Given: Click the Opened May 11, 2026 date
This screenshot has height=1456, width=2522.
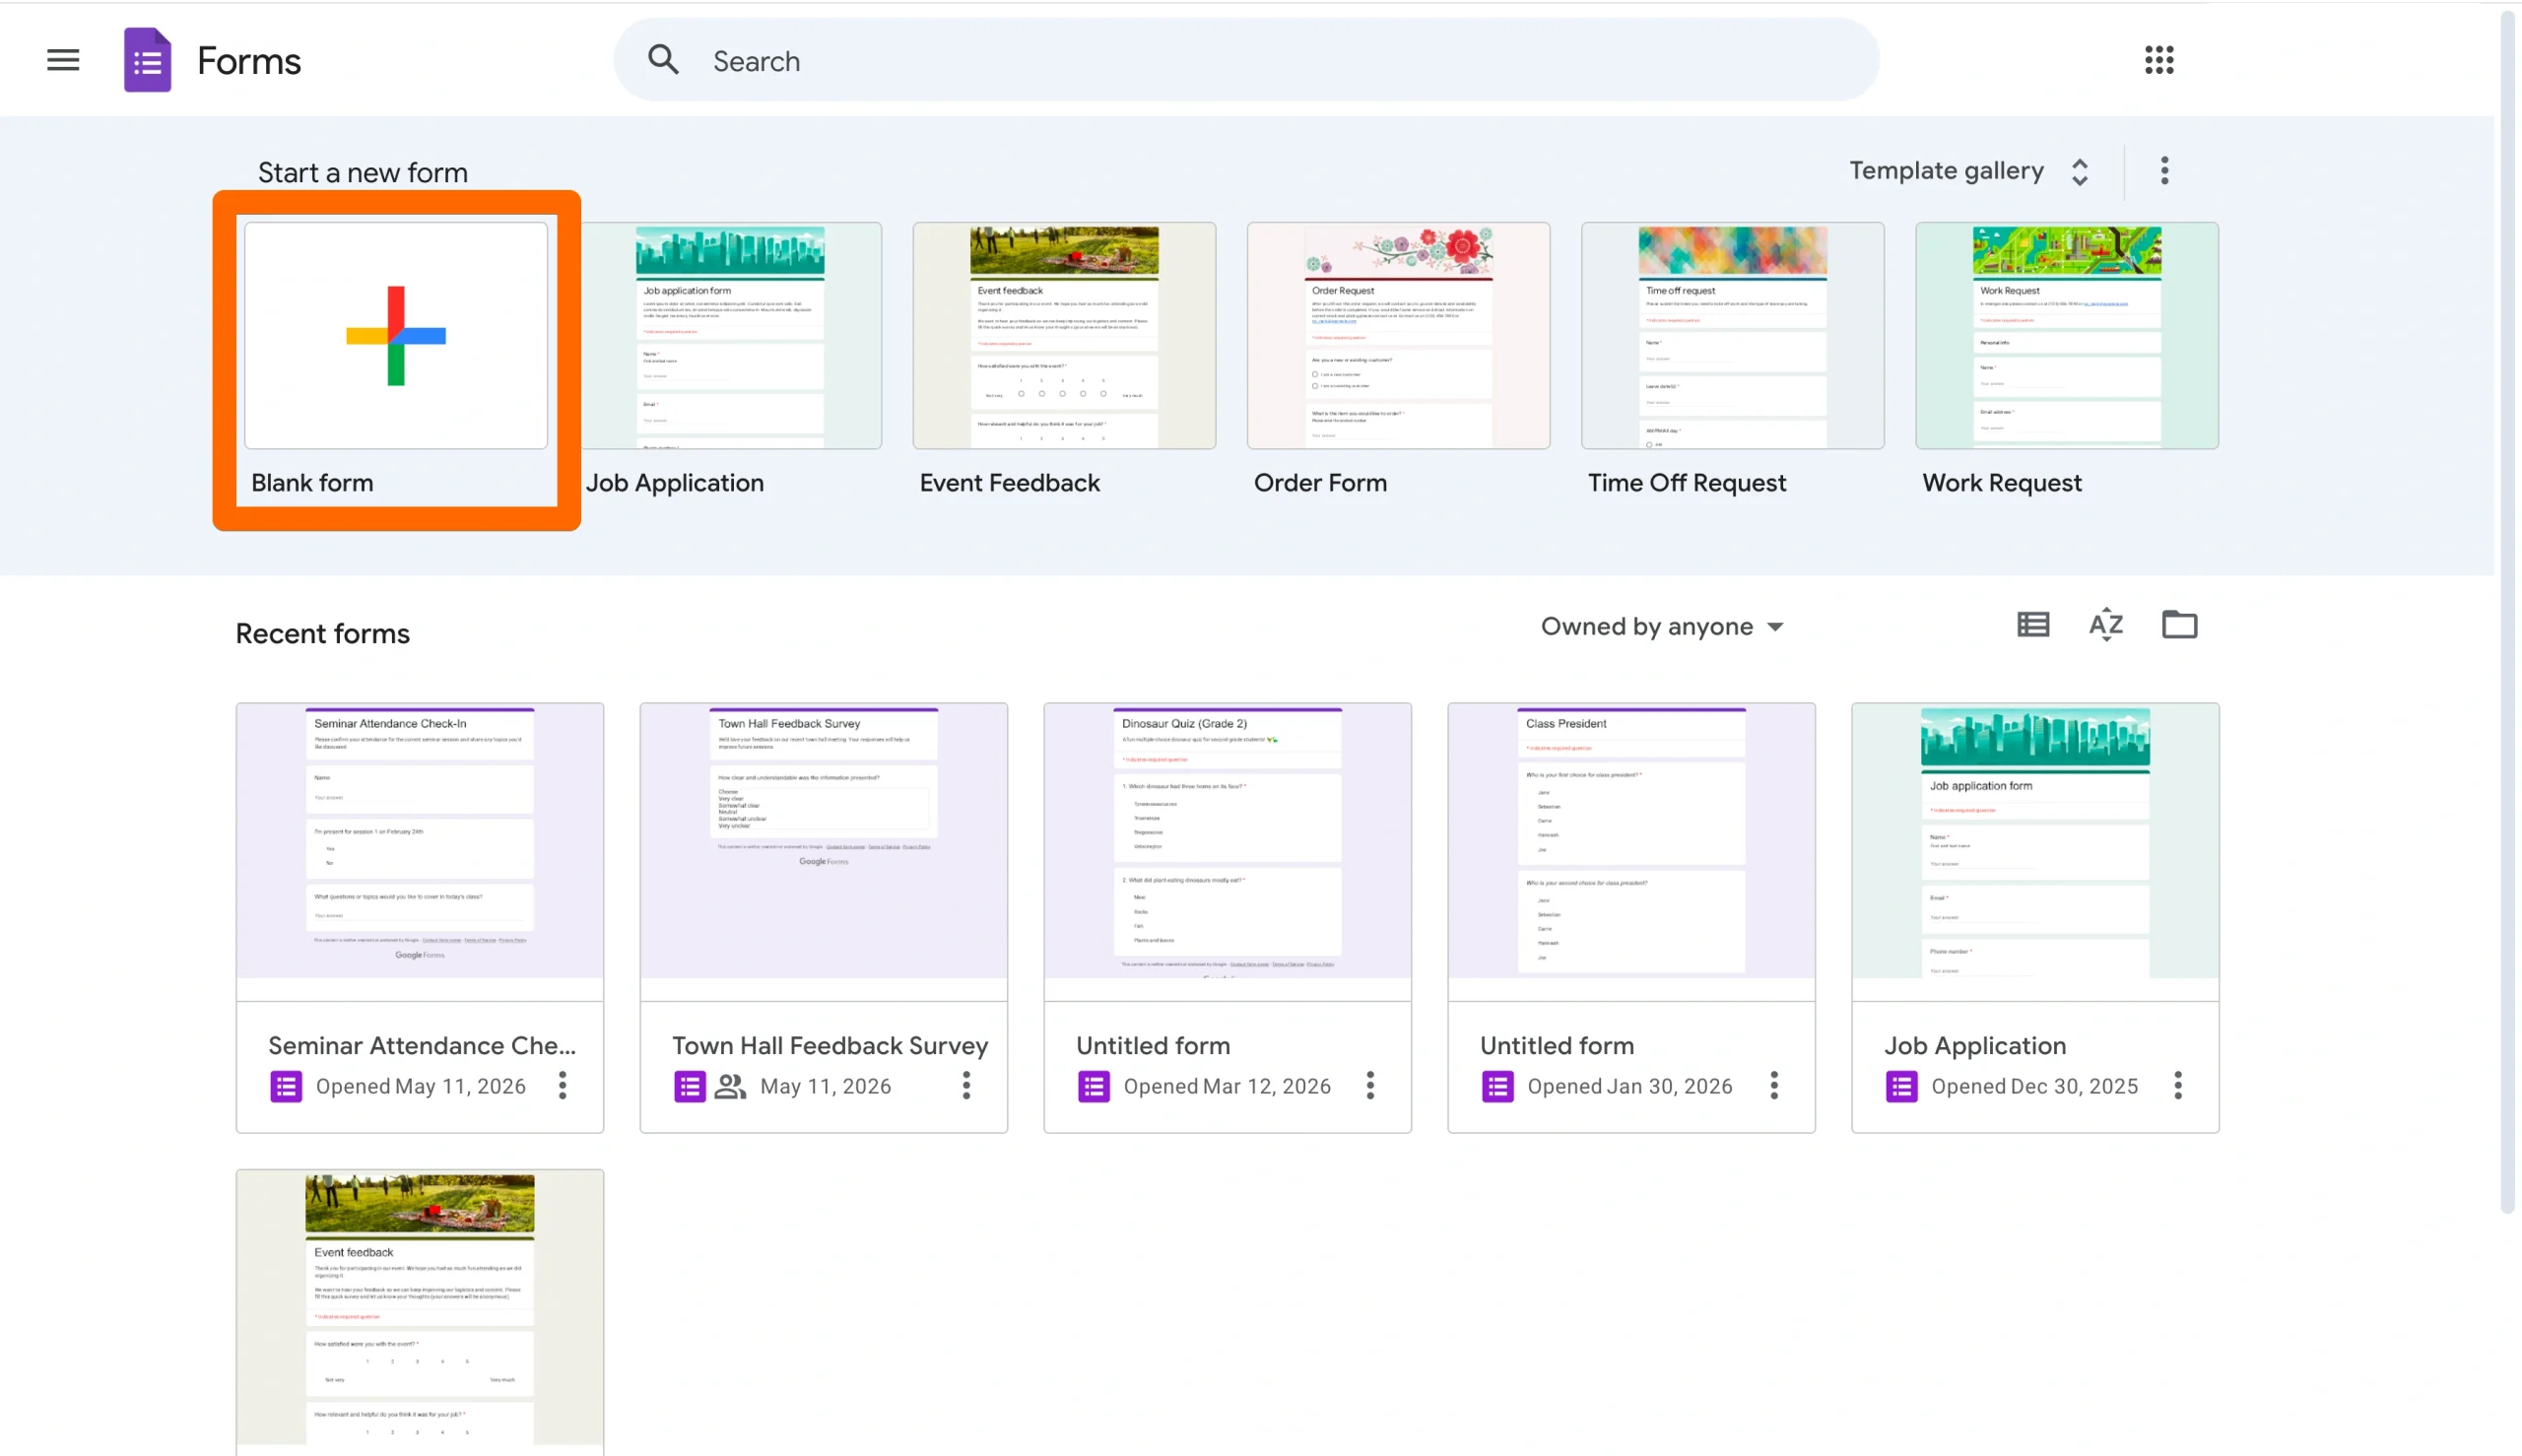Looking at the screenshot, I should click(421, 1087).
